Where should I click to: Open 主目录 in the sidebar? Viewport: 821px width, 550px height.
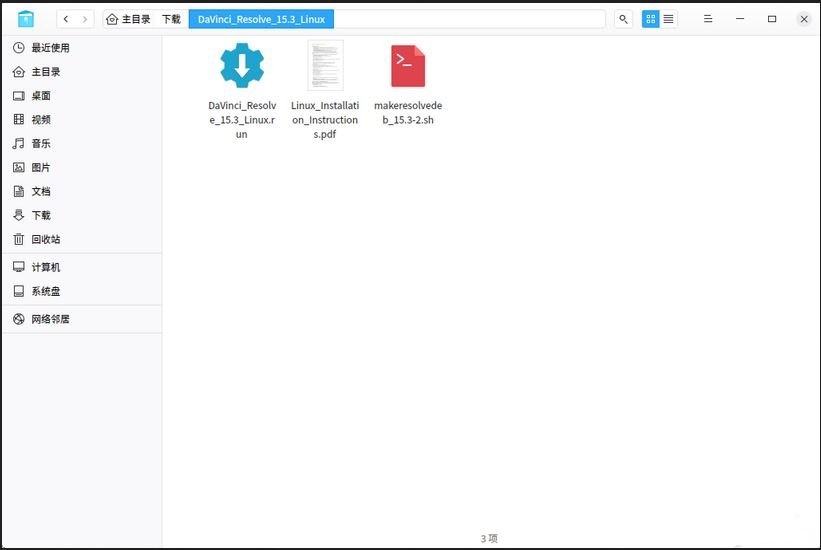82,72
